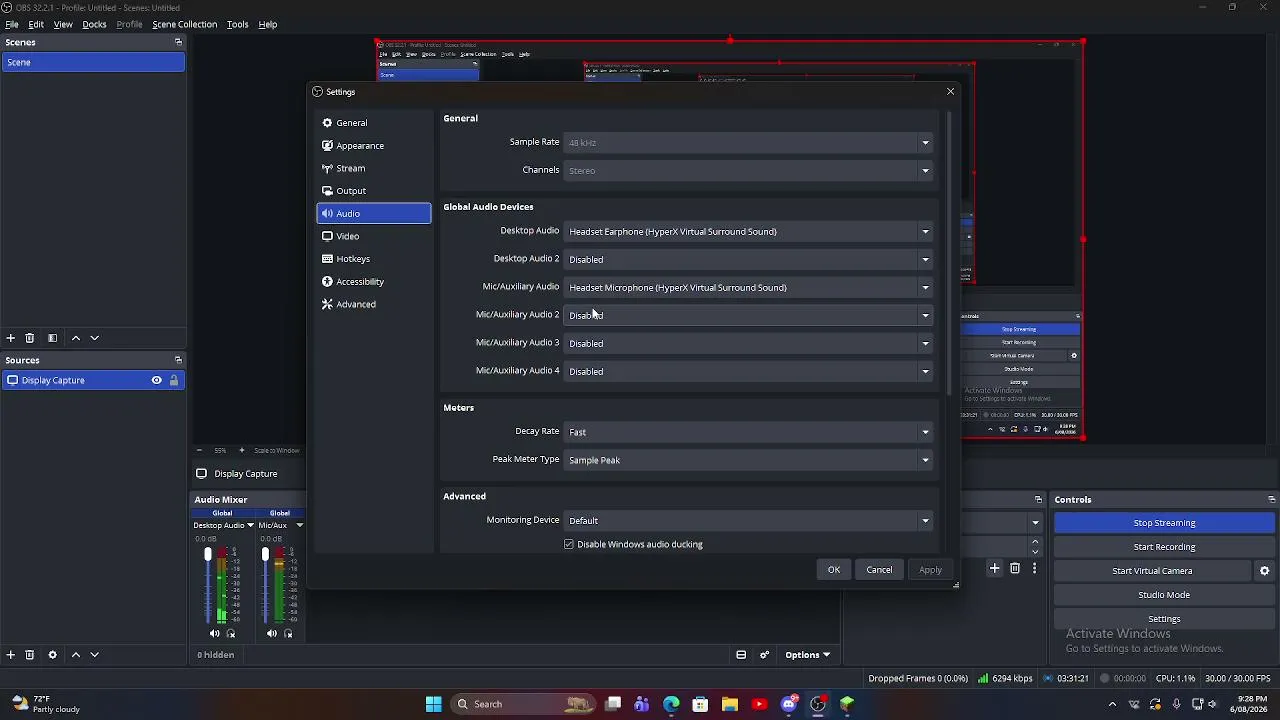The image size is (1280, 720).
Task: Choose a Desktop Audio device from dropdown
Action: (x=749, y=232)
